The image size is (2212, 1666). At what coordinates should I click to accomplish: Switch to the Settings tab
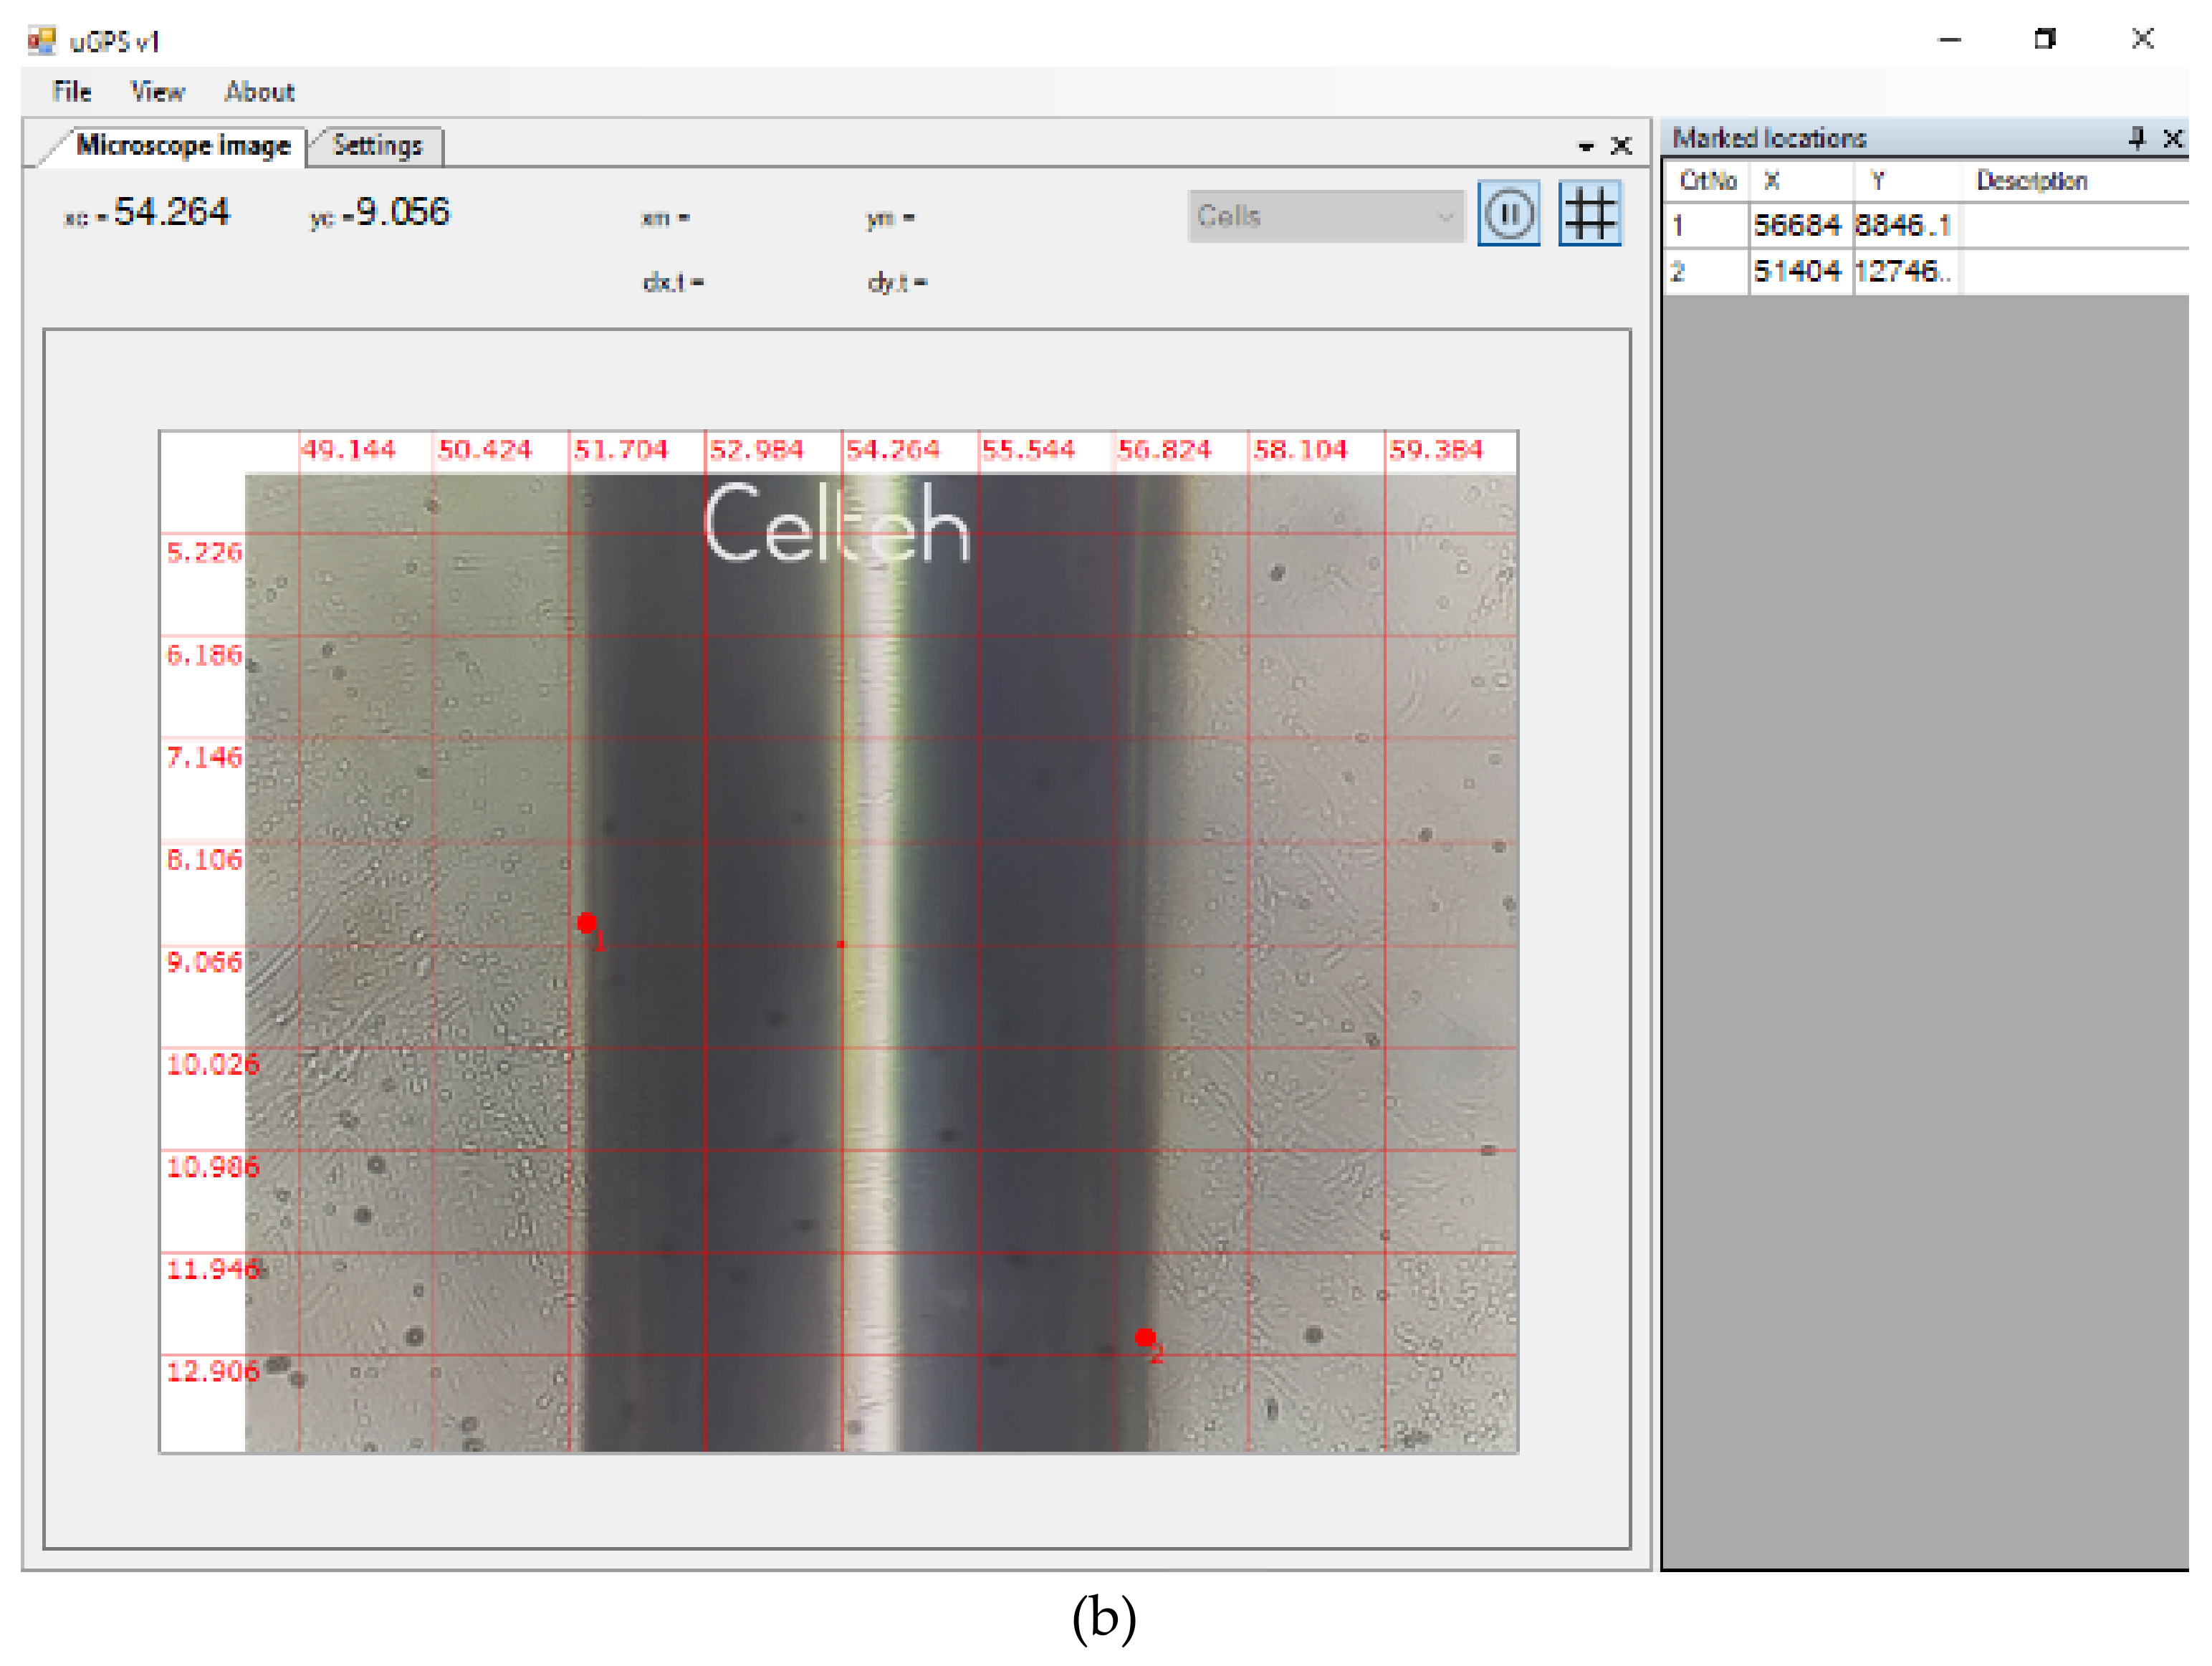click(377, 146)
